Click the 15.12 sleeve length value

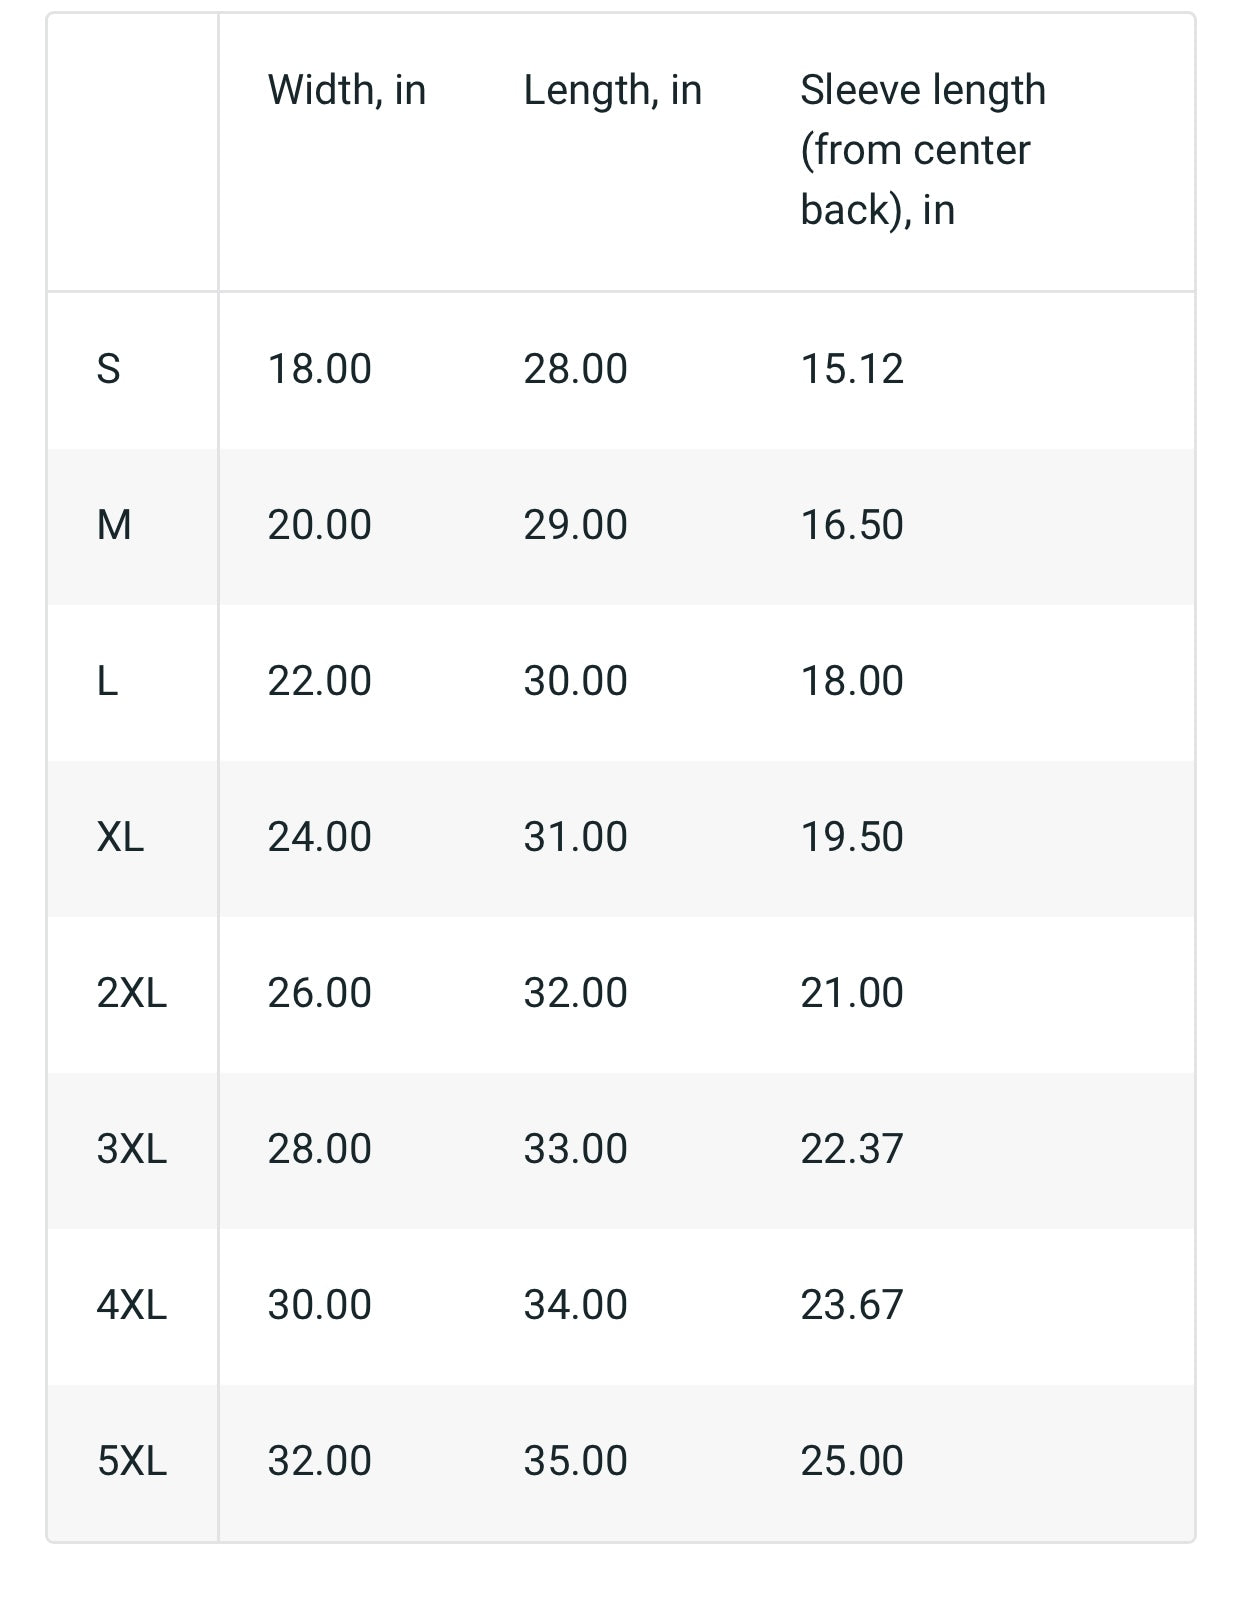coord(852,369)
